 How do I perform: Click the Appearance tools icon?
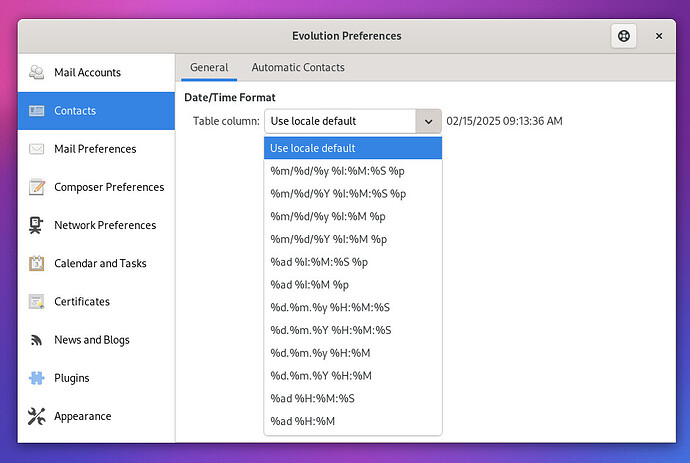click(x=36, y=416)
